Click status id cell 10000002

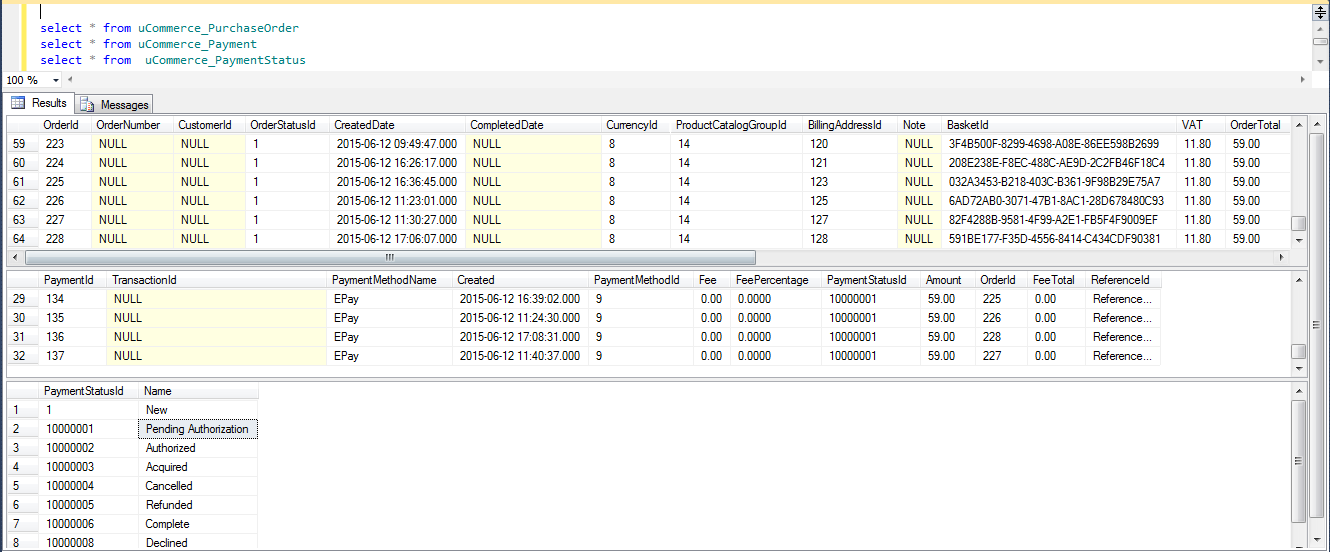pyautogui.click(x=89, y=448)
